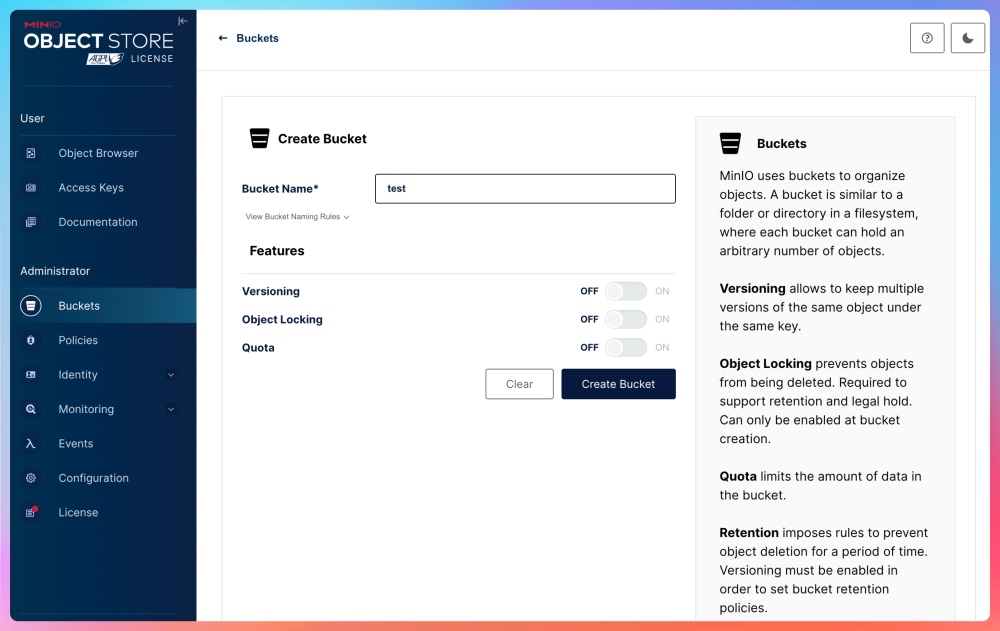Viewport: 1000px width, 631px height.
Task: Open the License menu item
Action: coord(78,512)
